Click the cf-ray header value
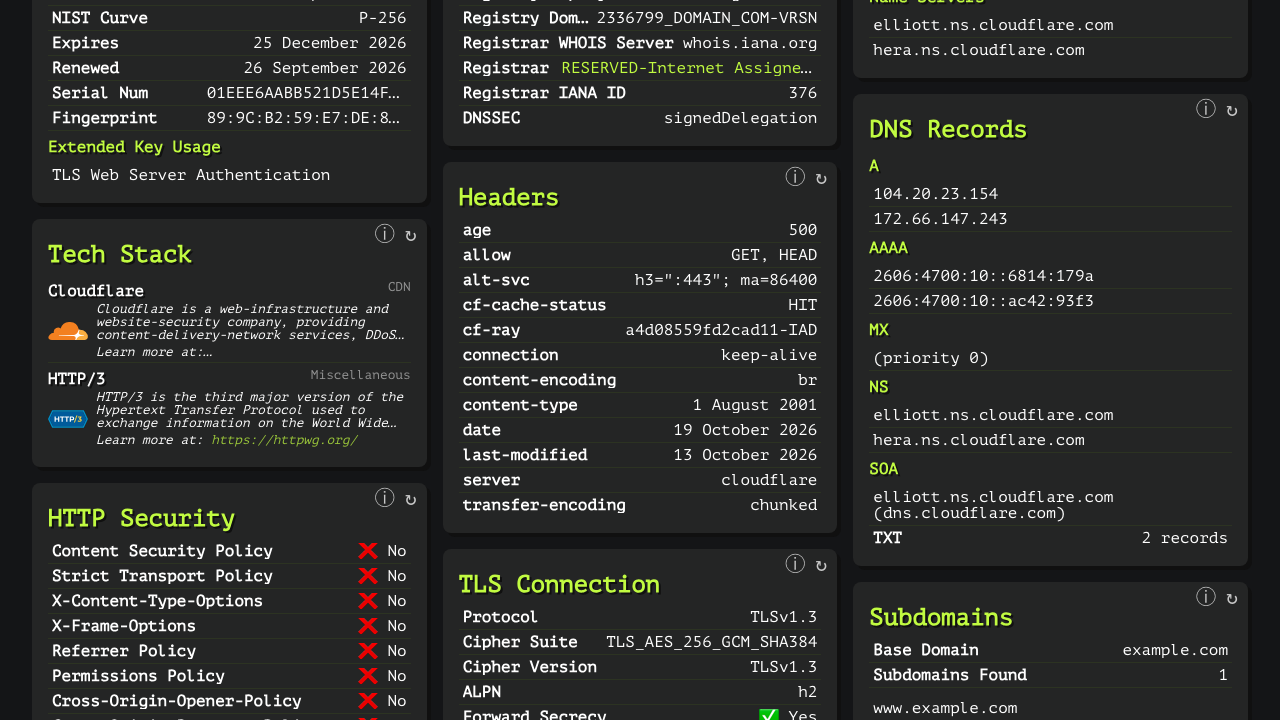The width and height of the screenshot is (1280, 720). click(721, 330)
